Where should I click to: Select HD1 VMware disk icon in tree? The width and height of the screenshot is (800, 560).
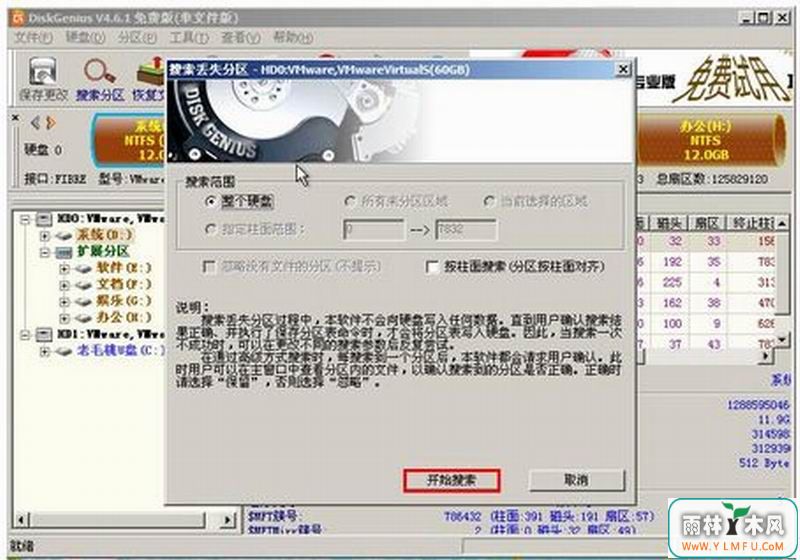44,335
